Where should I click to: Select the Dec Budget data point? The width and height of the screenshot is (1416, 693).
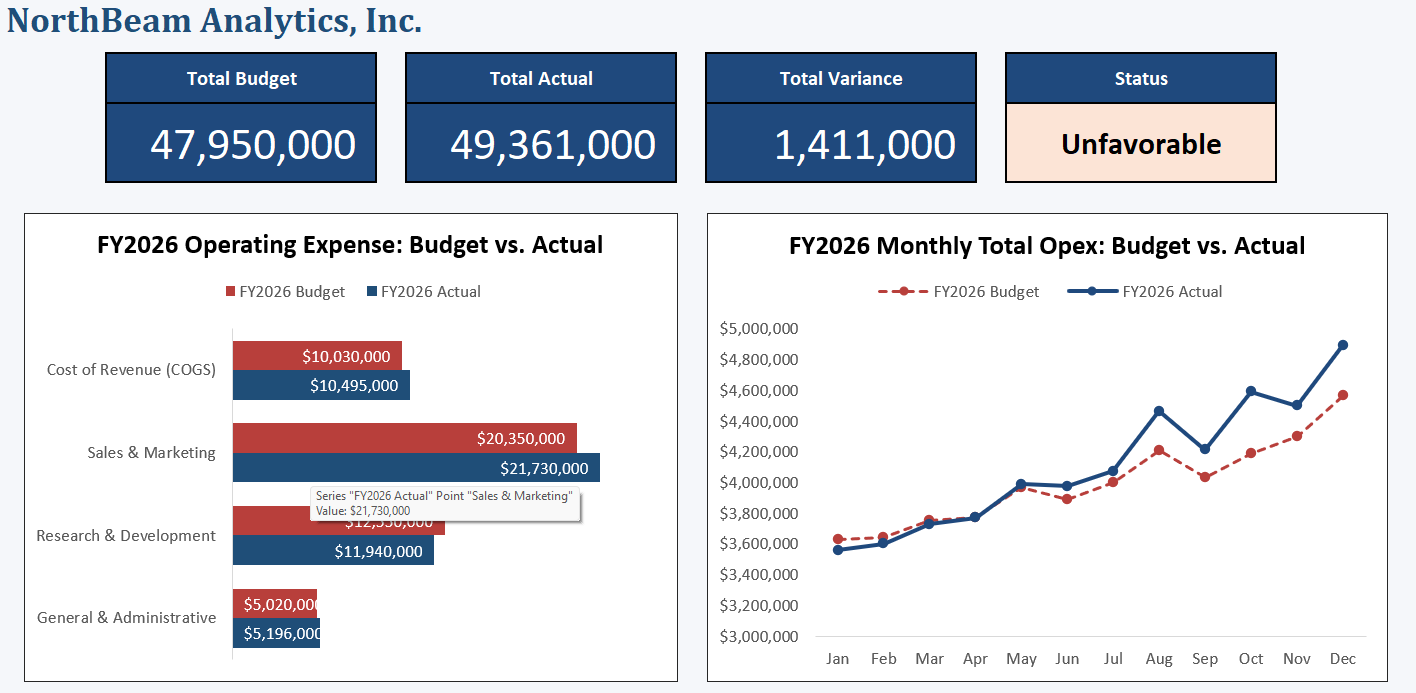(1343, 395)
